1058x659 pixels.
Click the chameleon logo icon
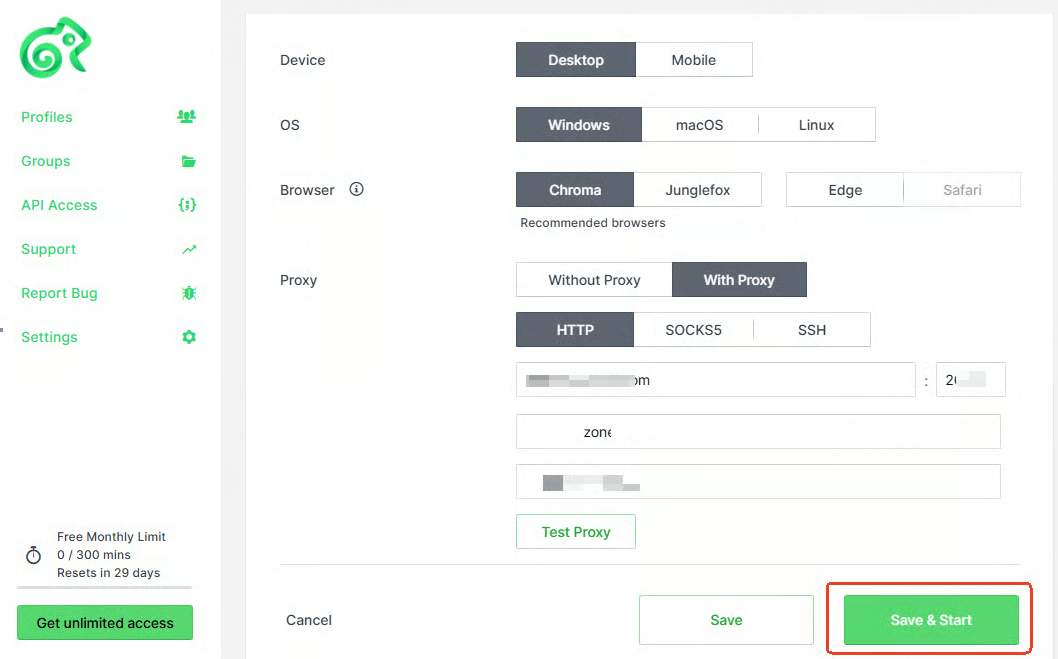point(55,47)
